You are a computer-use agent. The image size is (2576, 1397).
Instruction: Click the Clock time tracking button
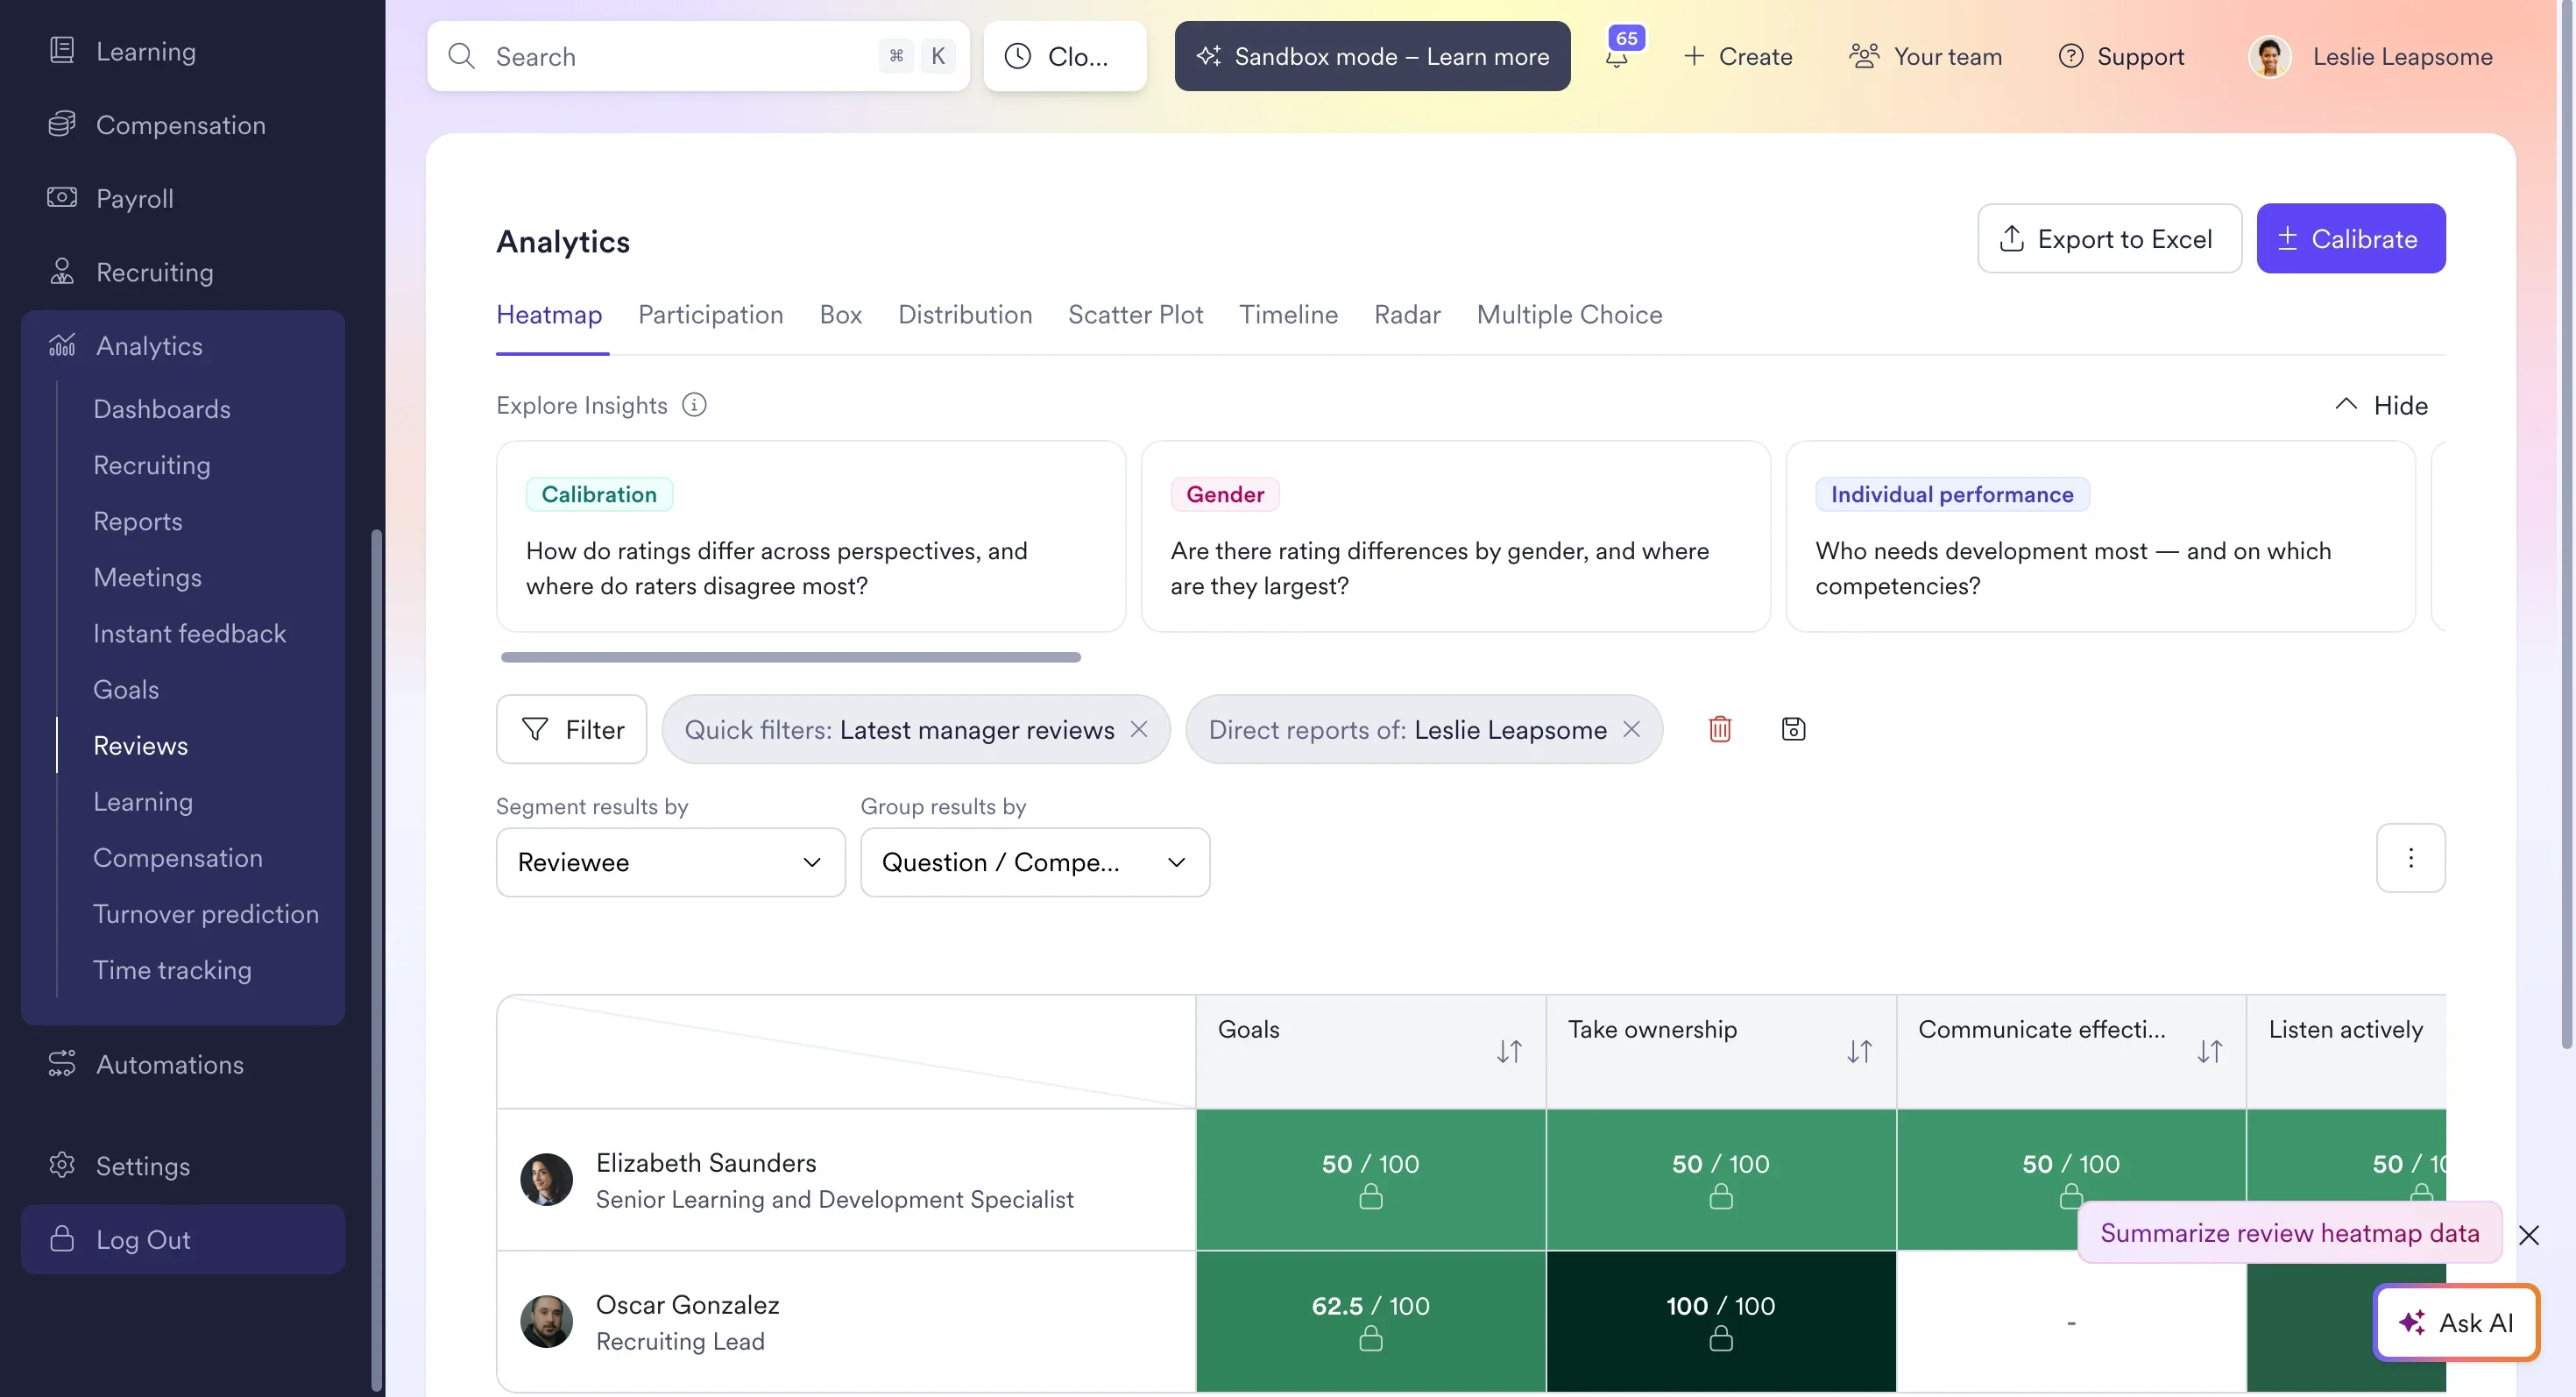pos(1065,56)
